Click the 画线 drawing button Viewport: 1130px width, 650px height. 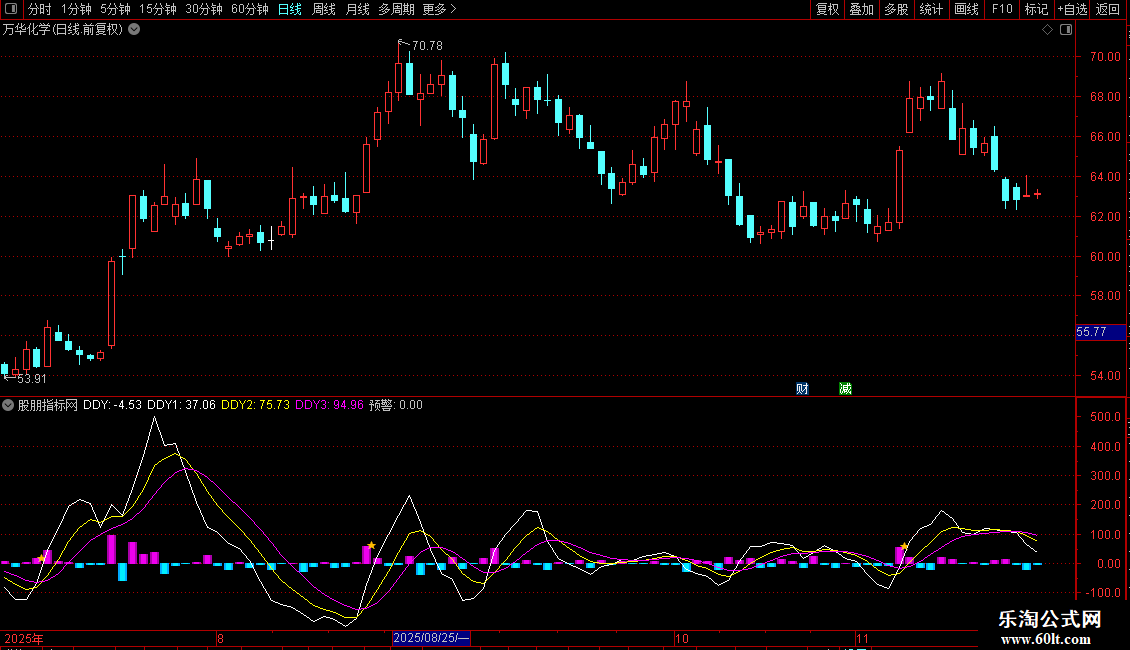966,9
